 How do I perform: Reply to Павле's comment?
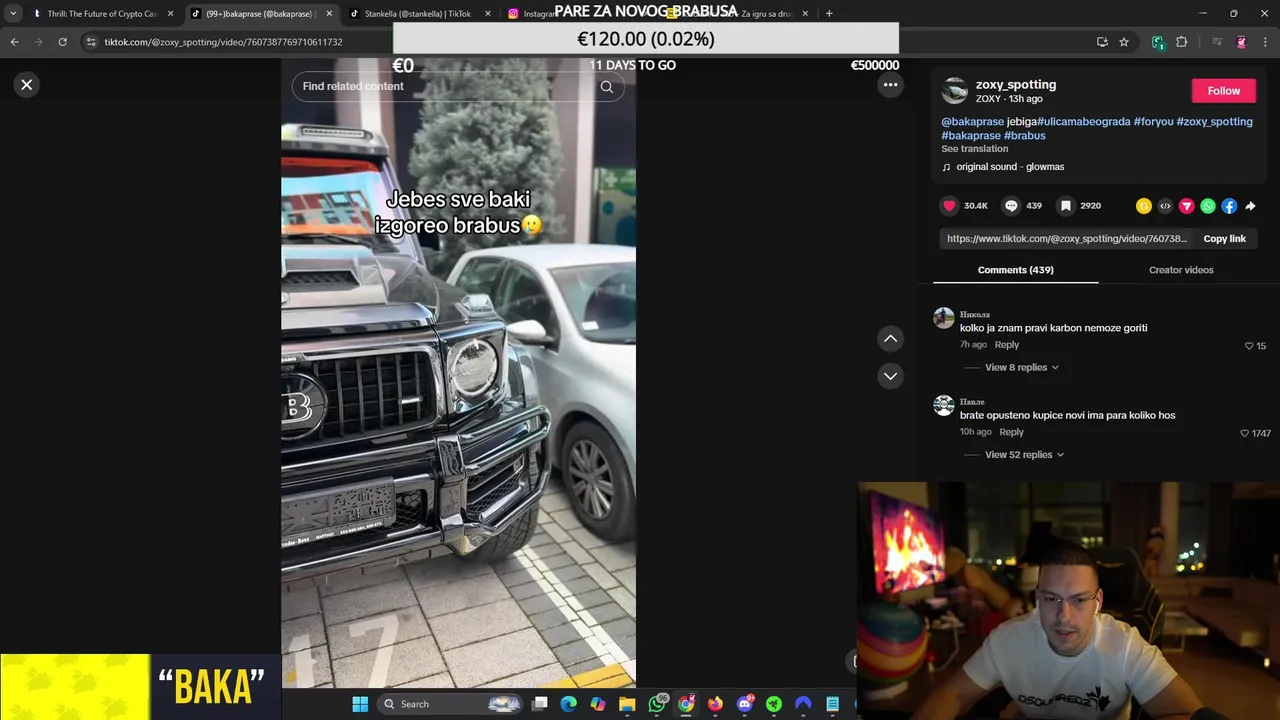point(1011,432)
